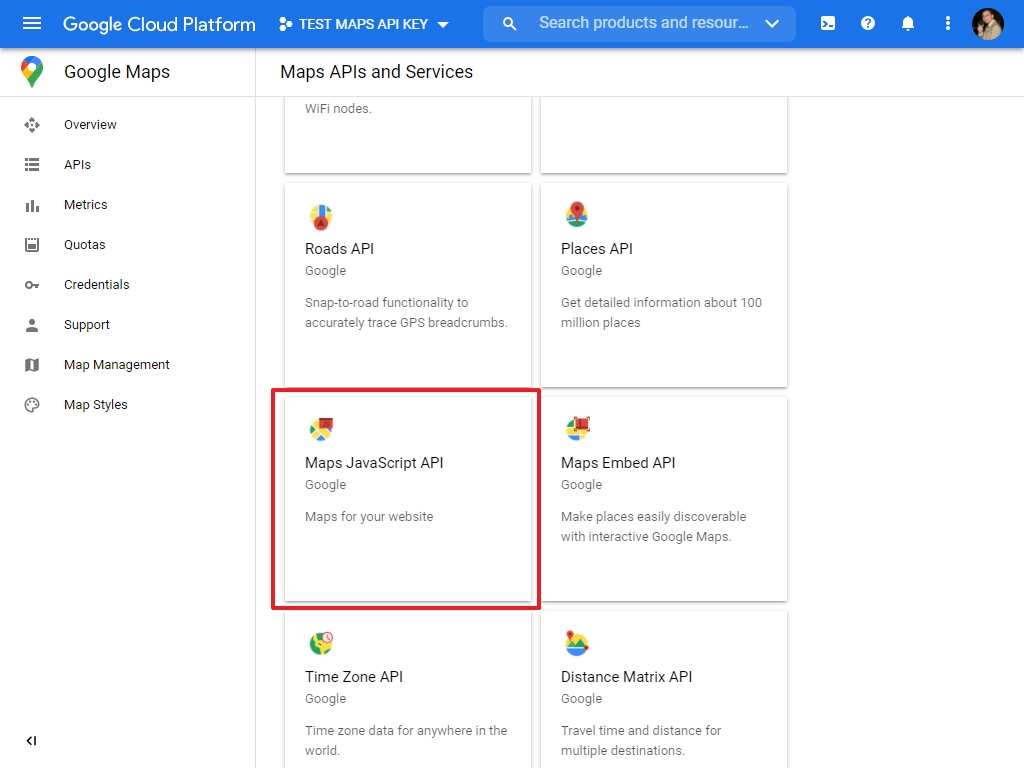Open APIs in sidebar
This screenshot has width=1024, height=768.
77,165
